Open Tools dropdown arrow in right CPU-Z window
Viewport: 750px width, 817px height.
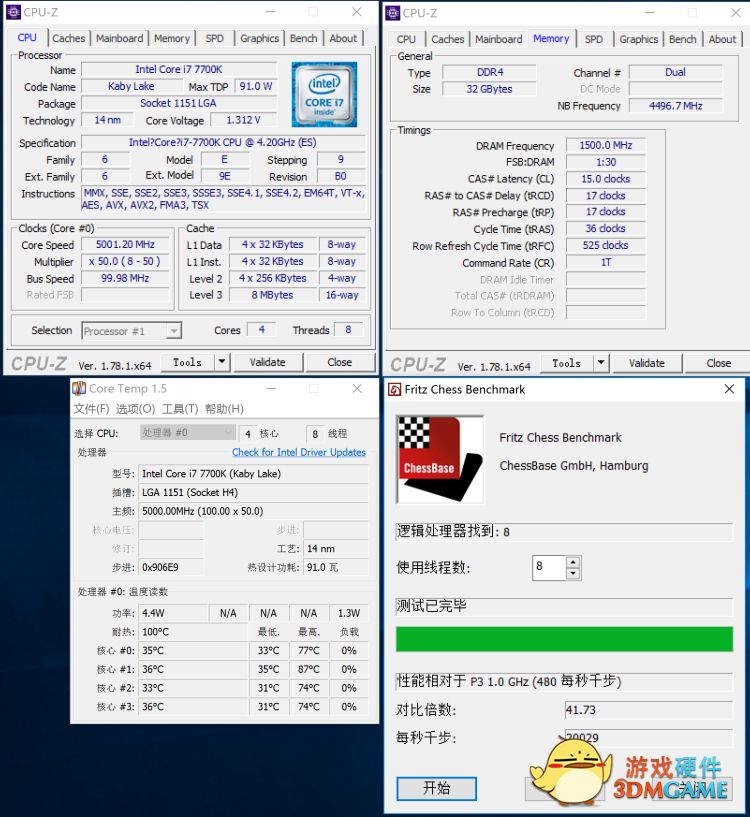[601, 363]
